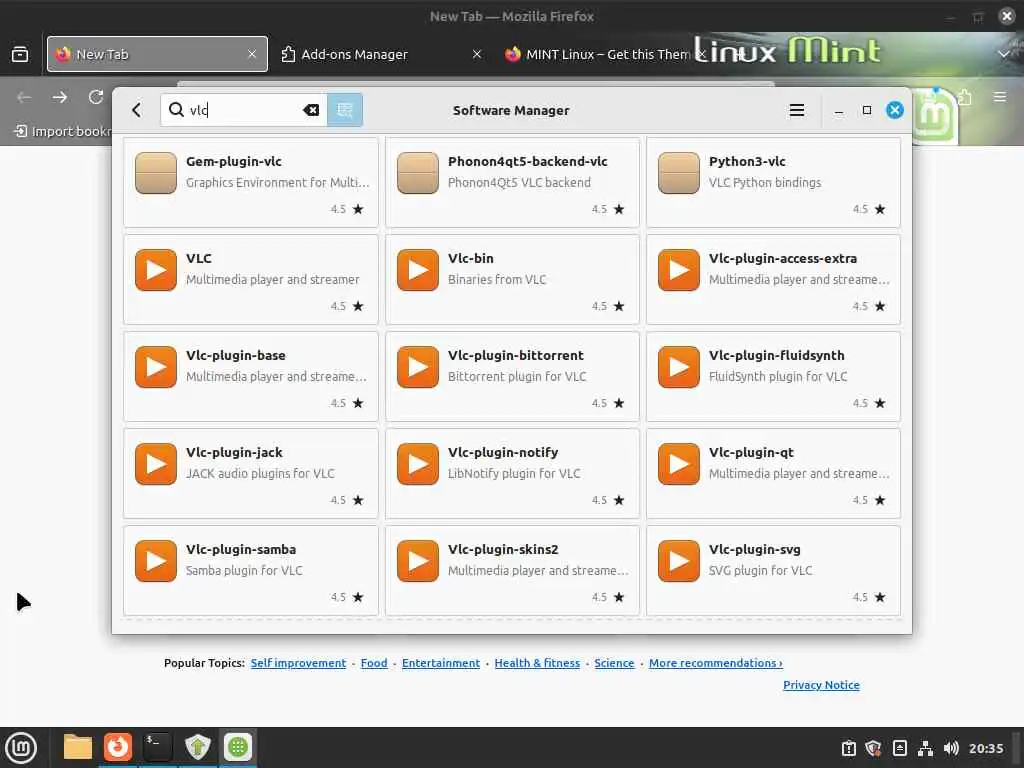Open Self improvement topic link
1024x768 pixels.
pyautogui.click(x=298, y=663)
